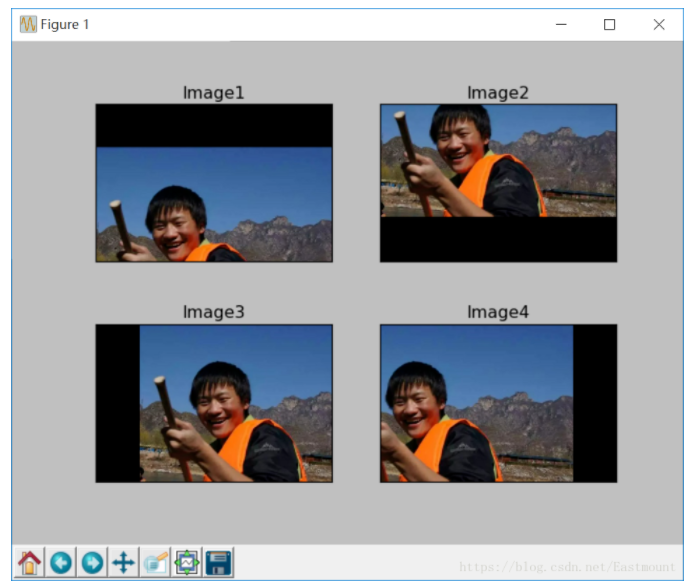Click the Image2 subplot picture
The image size is (687, 585).
499,183
